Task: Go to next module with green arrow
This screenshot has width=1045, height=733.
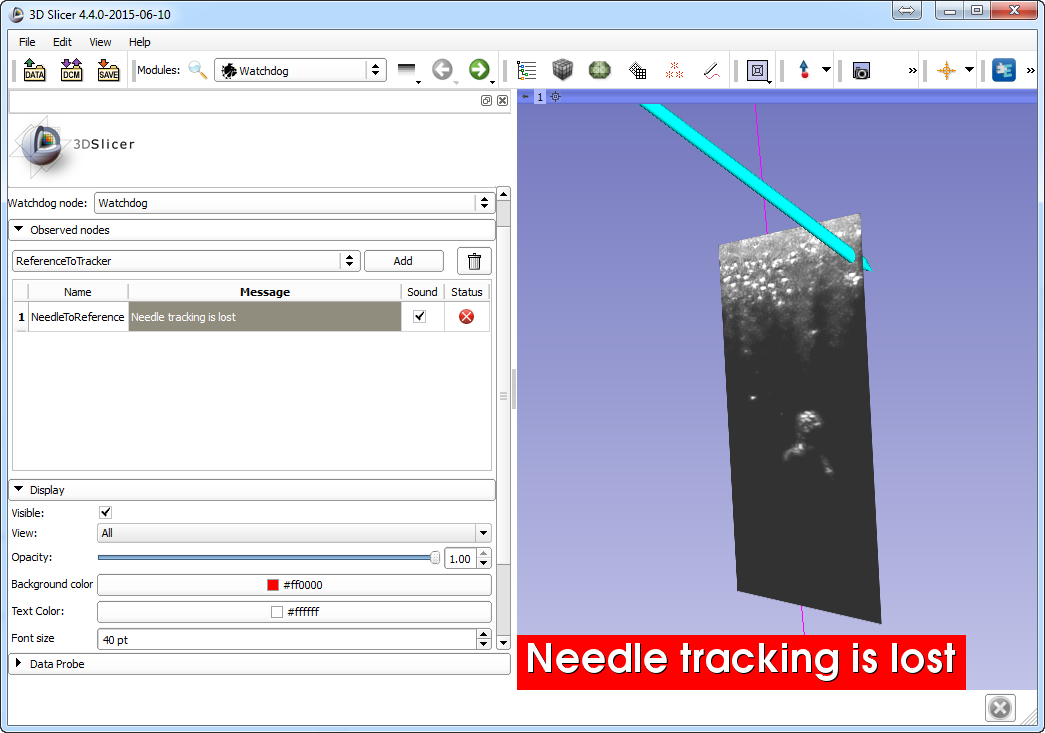Action: pyautogui.click(x=479, y=69)
